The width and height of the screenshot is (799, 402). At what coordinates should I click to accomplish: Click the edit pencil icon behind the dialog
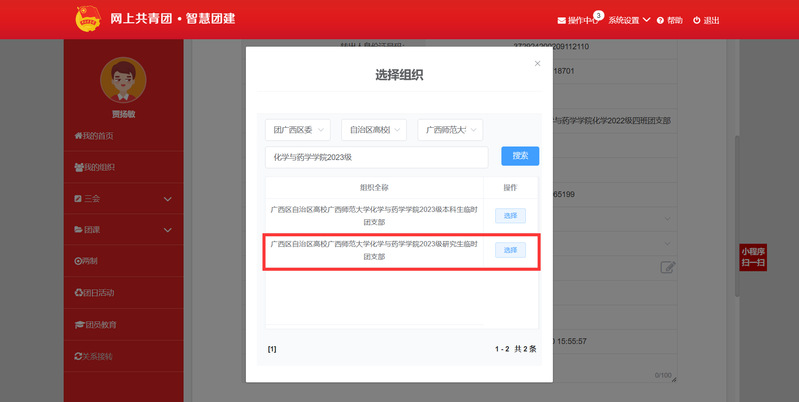point(668,267)
